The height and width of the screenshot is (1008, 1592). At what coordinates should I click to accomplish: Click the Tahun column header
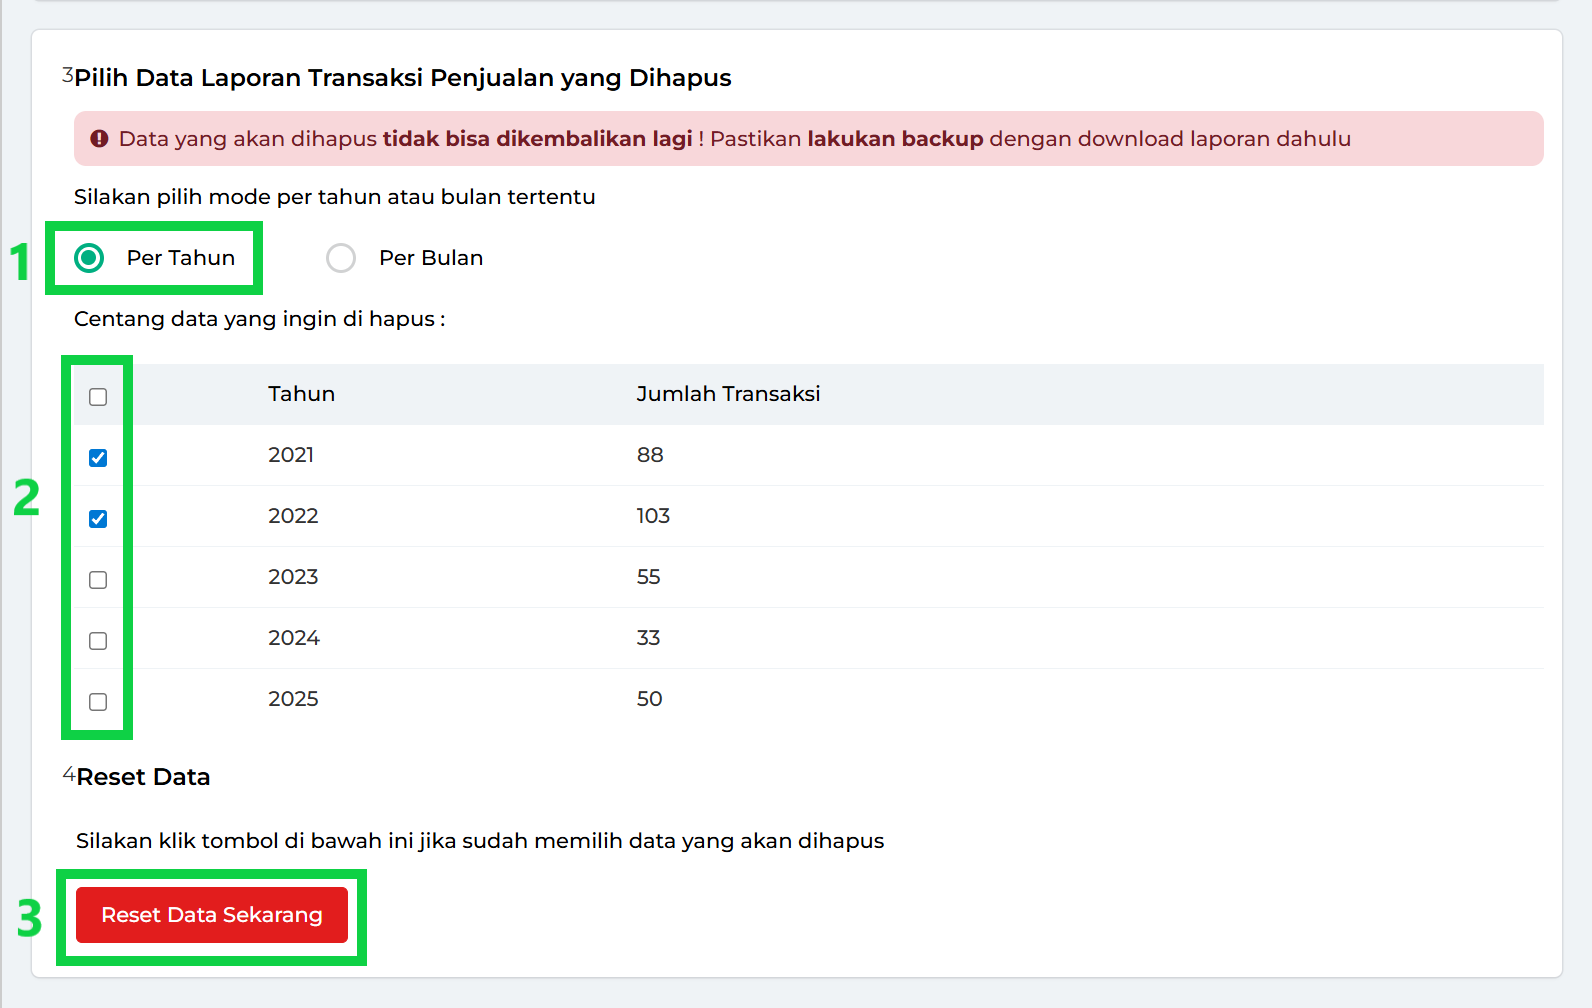click(x=301, y=394)
